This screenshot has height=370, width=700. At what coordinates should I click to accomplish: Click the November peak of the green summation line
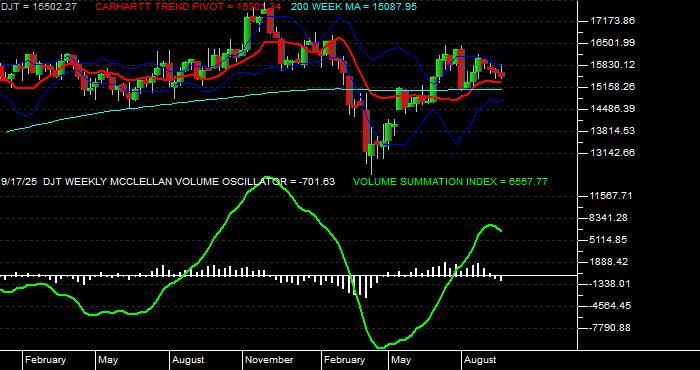click(x=268, y=178)
